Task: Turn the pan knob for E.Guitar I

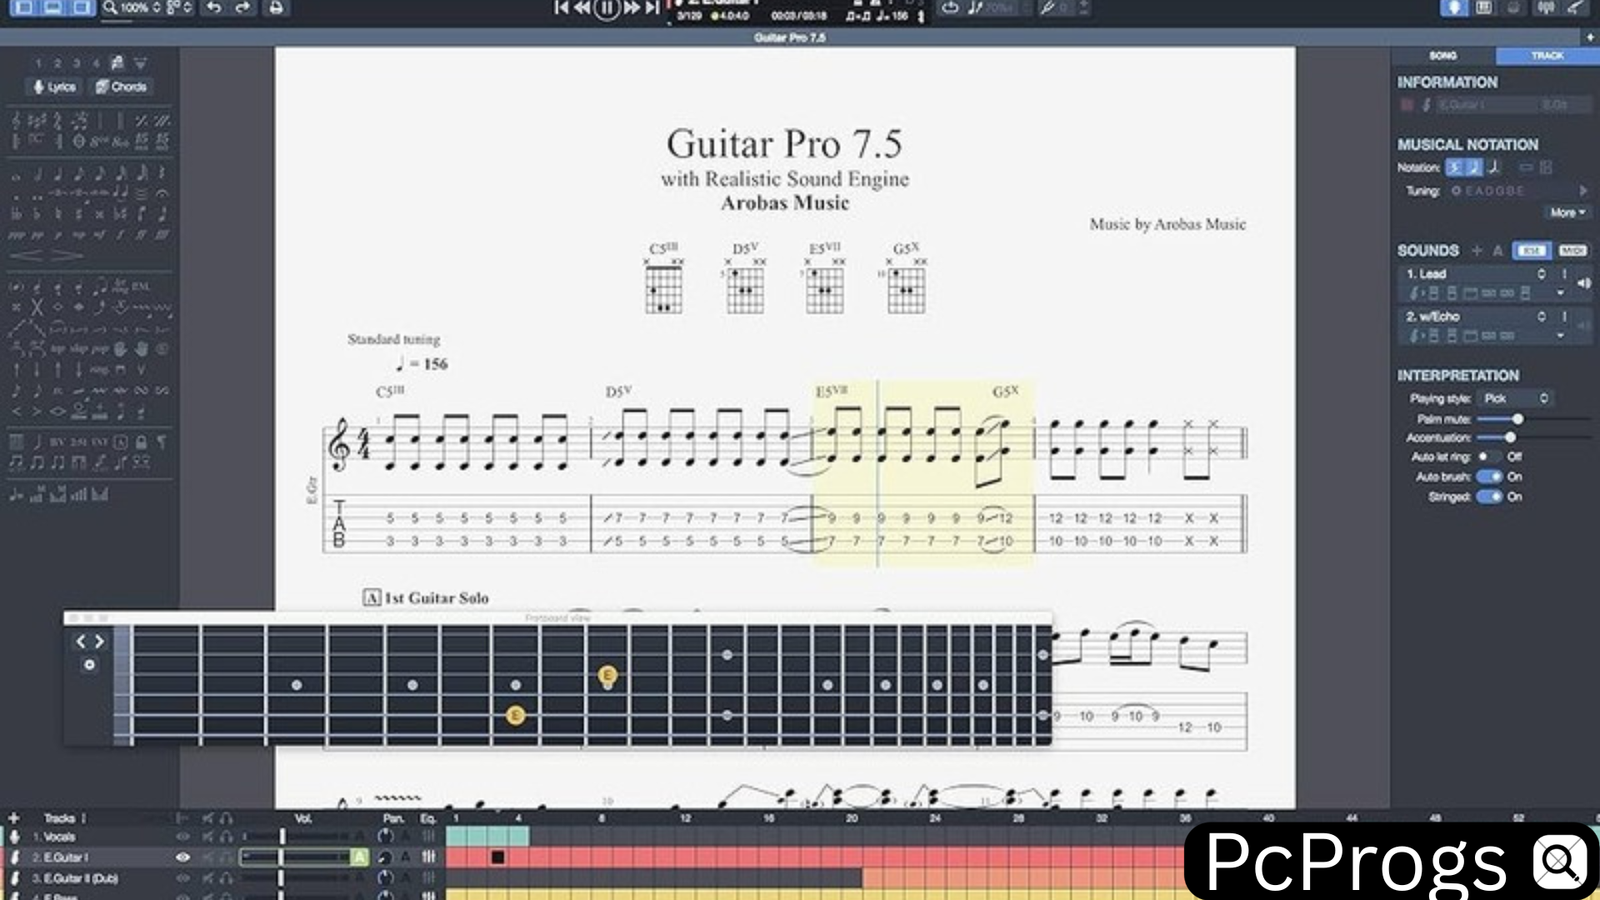Action: click(x=385, y=857)
